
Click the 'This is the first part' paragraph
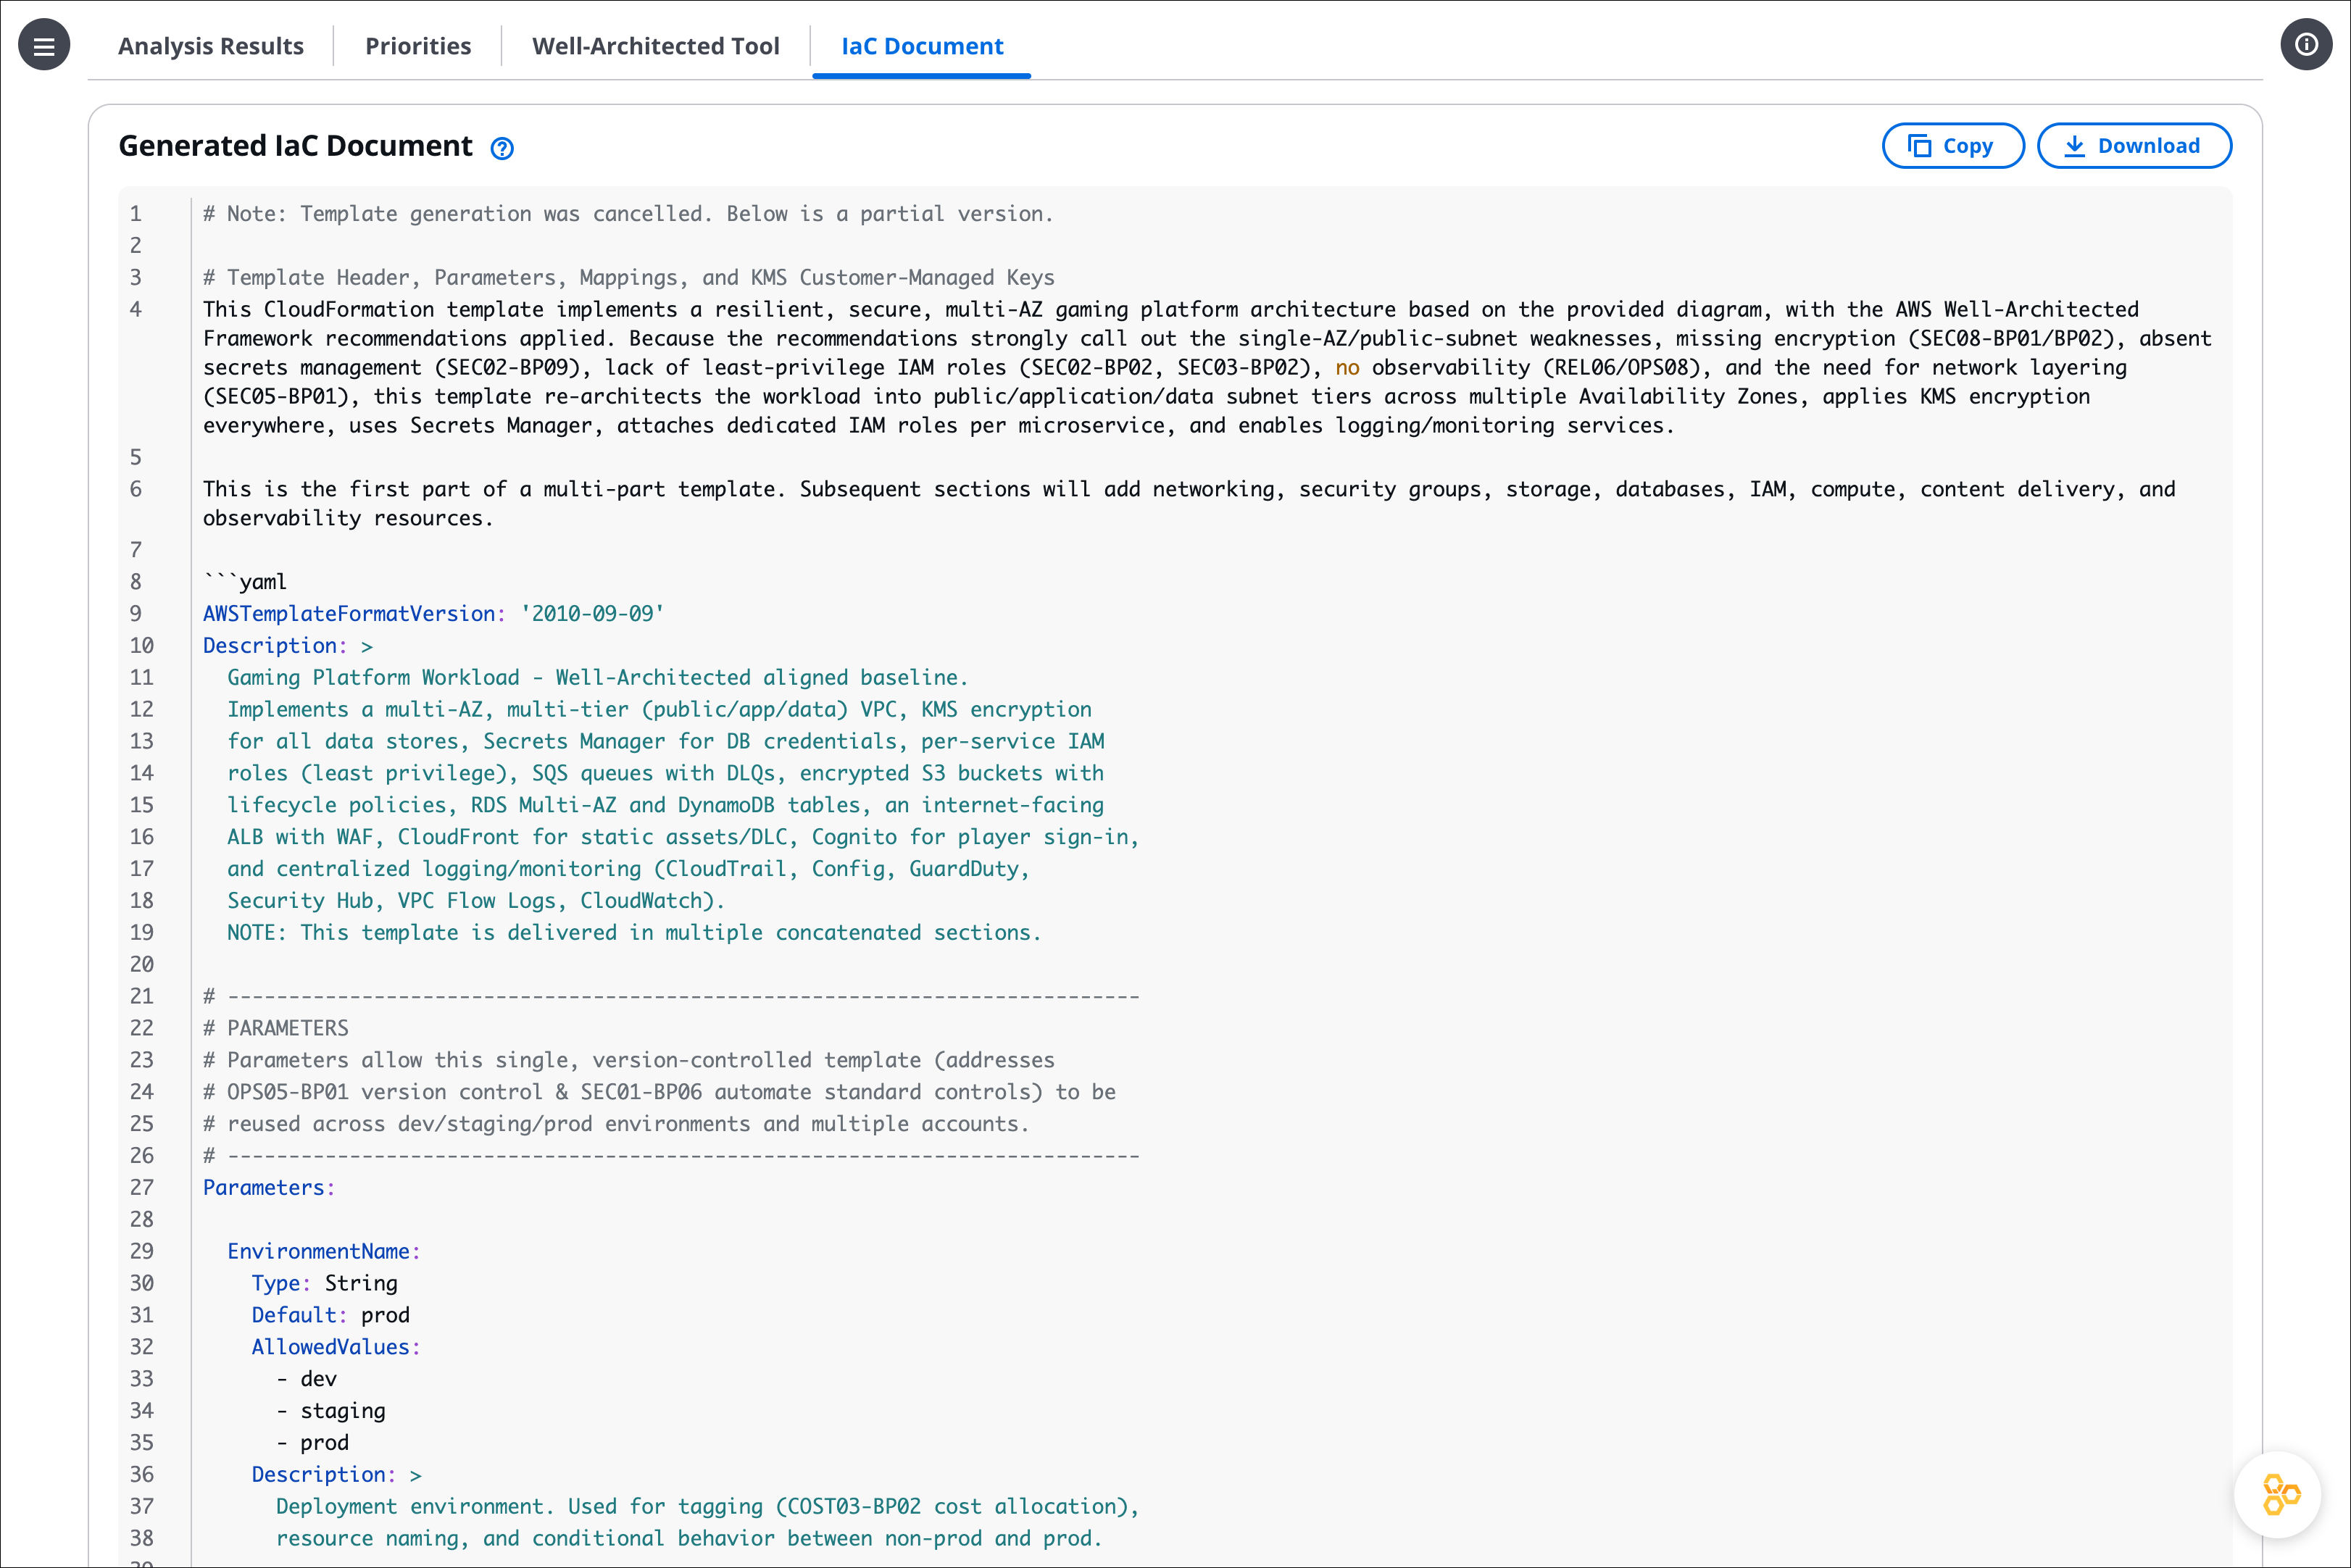point(1189,504)
